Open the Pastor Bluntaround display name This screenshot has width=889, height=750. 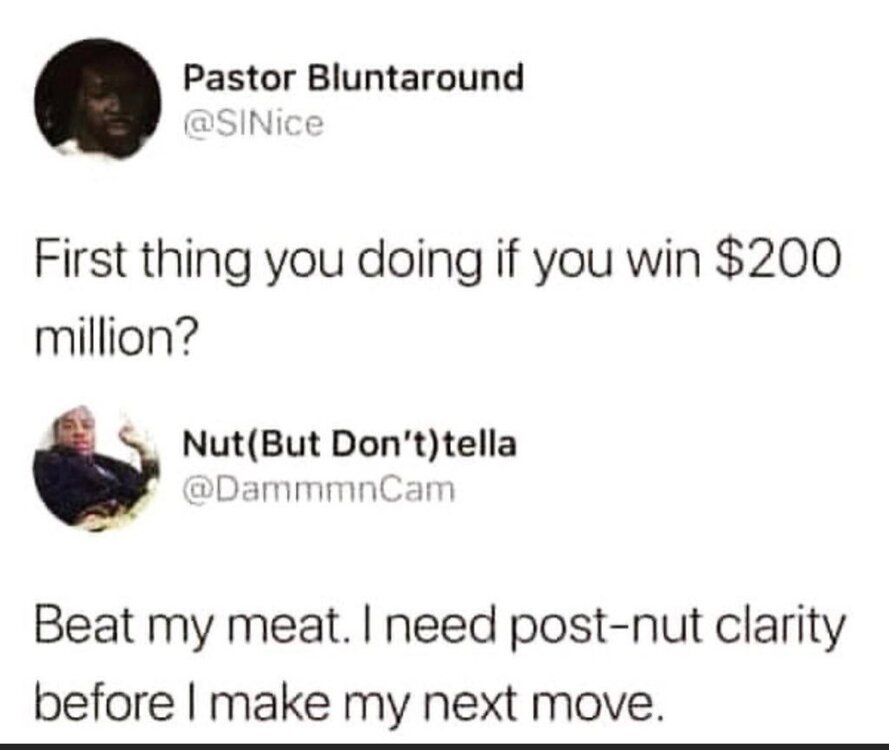354,78
